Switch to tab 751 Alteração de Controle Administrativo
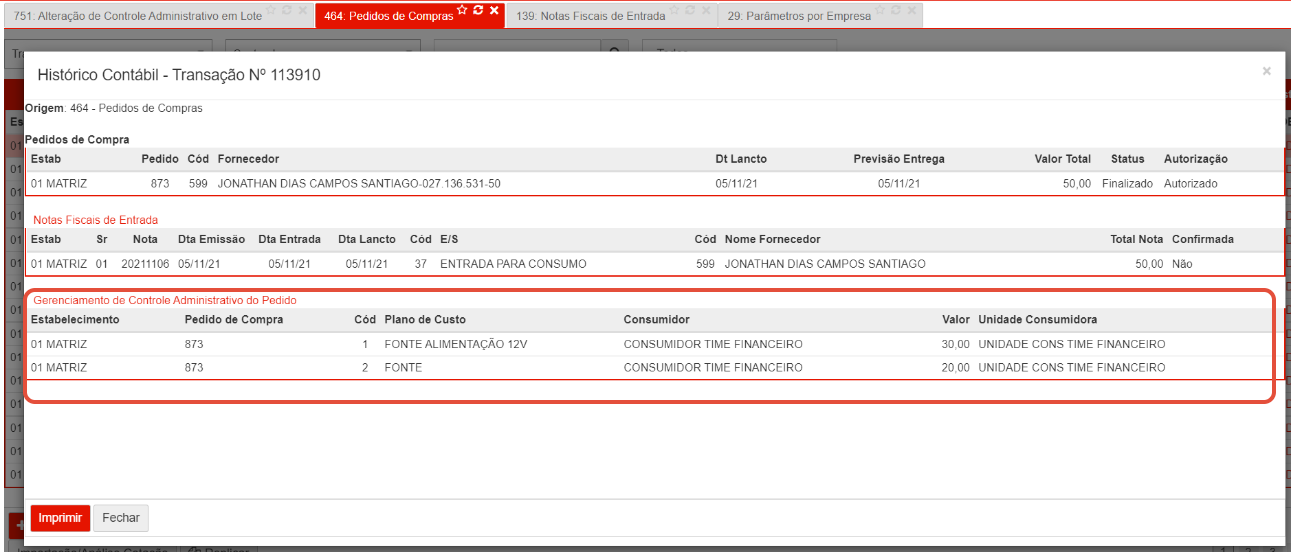This screenshot has height=552, width=1291. tap(138, 16)
